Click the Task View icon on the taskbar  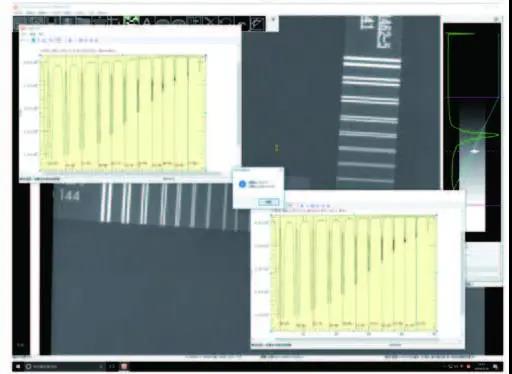click(x=112, y=366)
